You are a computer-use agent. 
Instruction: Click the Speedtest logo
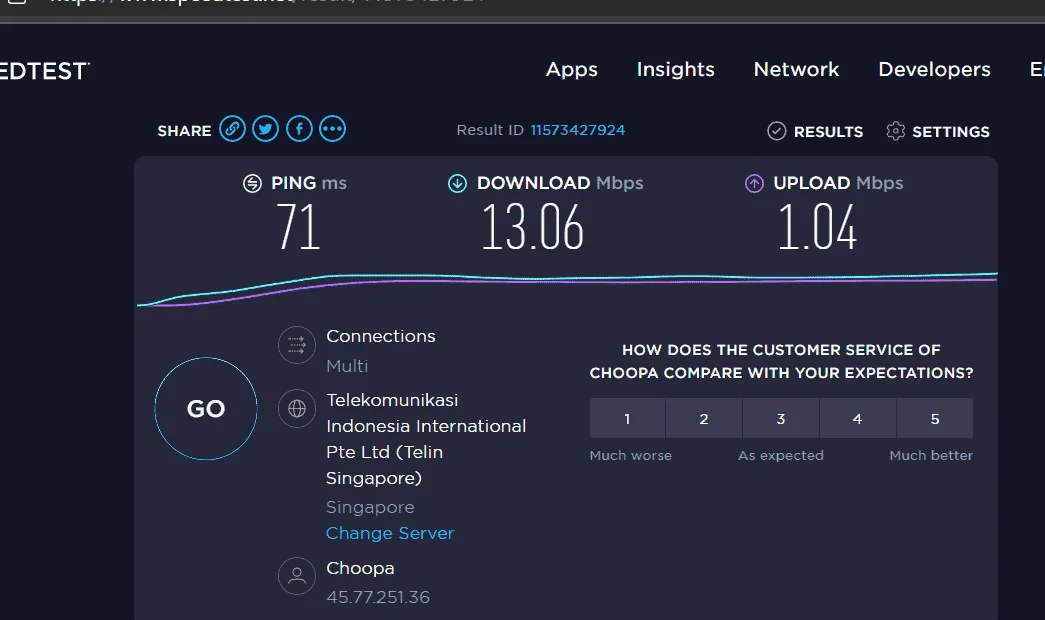pyautogui.click(x=44, y=71)
